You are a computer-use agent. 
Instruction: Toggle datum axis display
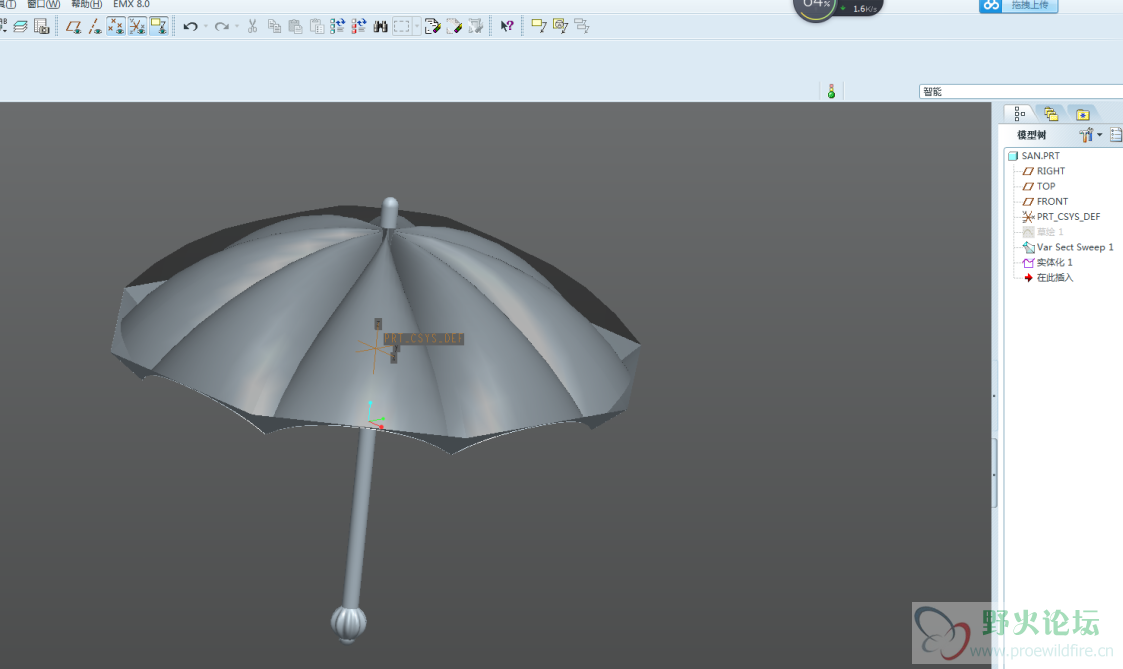click(x=95, y=27)
